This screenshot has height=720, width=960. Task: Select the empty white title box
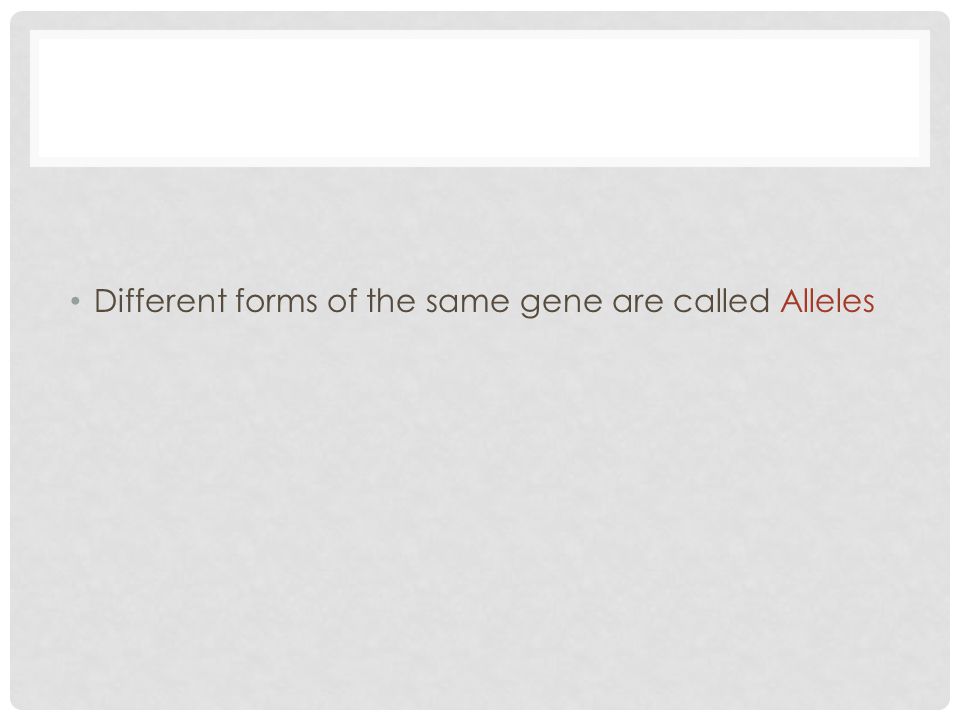click(479, 98)
